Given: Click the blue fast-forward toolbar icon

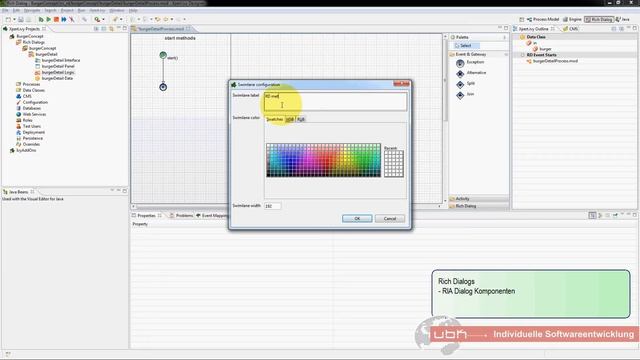Looking at the screenshot, I should coord(64,19).
